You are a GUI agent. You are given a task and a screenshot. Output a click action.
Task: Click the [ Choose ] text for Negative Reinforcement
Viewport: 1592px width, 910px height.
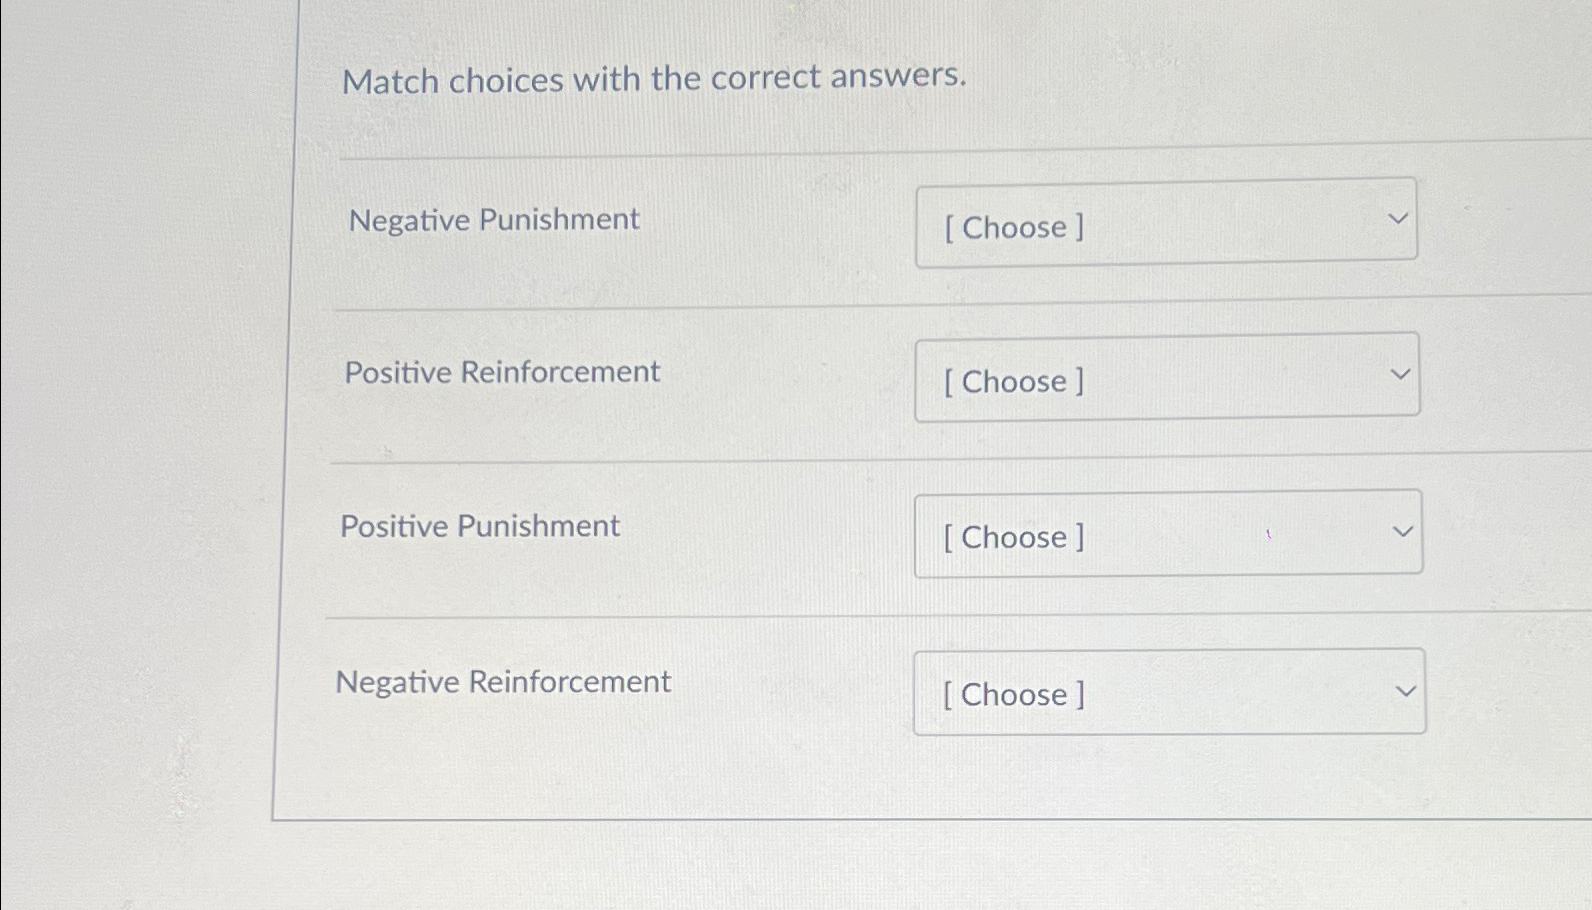[1011, 695]
